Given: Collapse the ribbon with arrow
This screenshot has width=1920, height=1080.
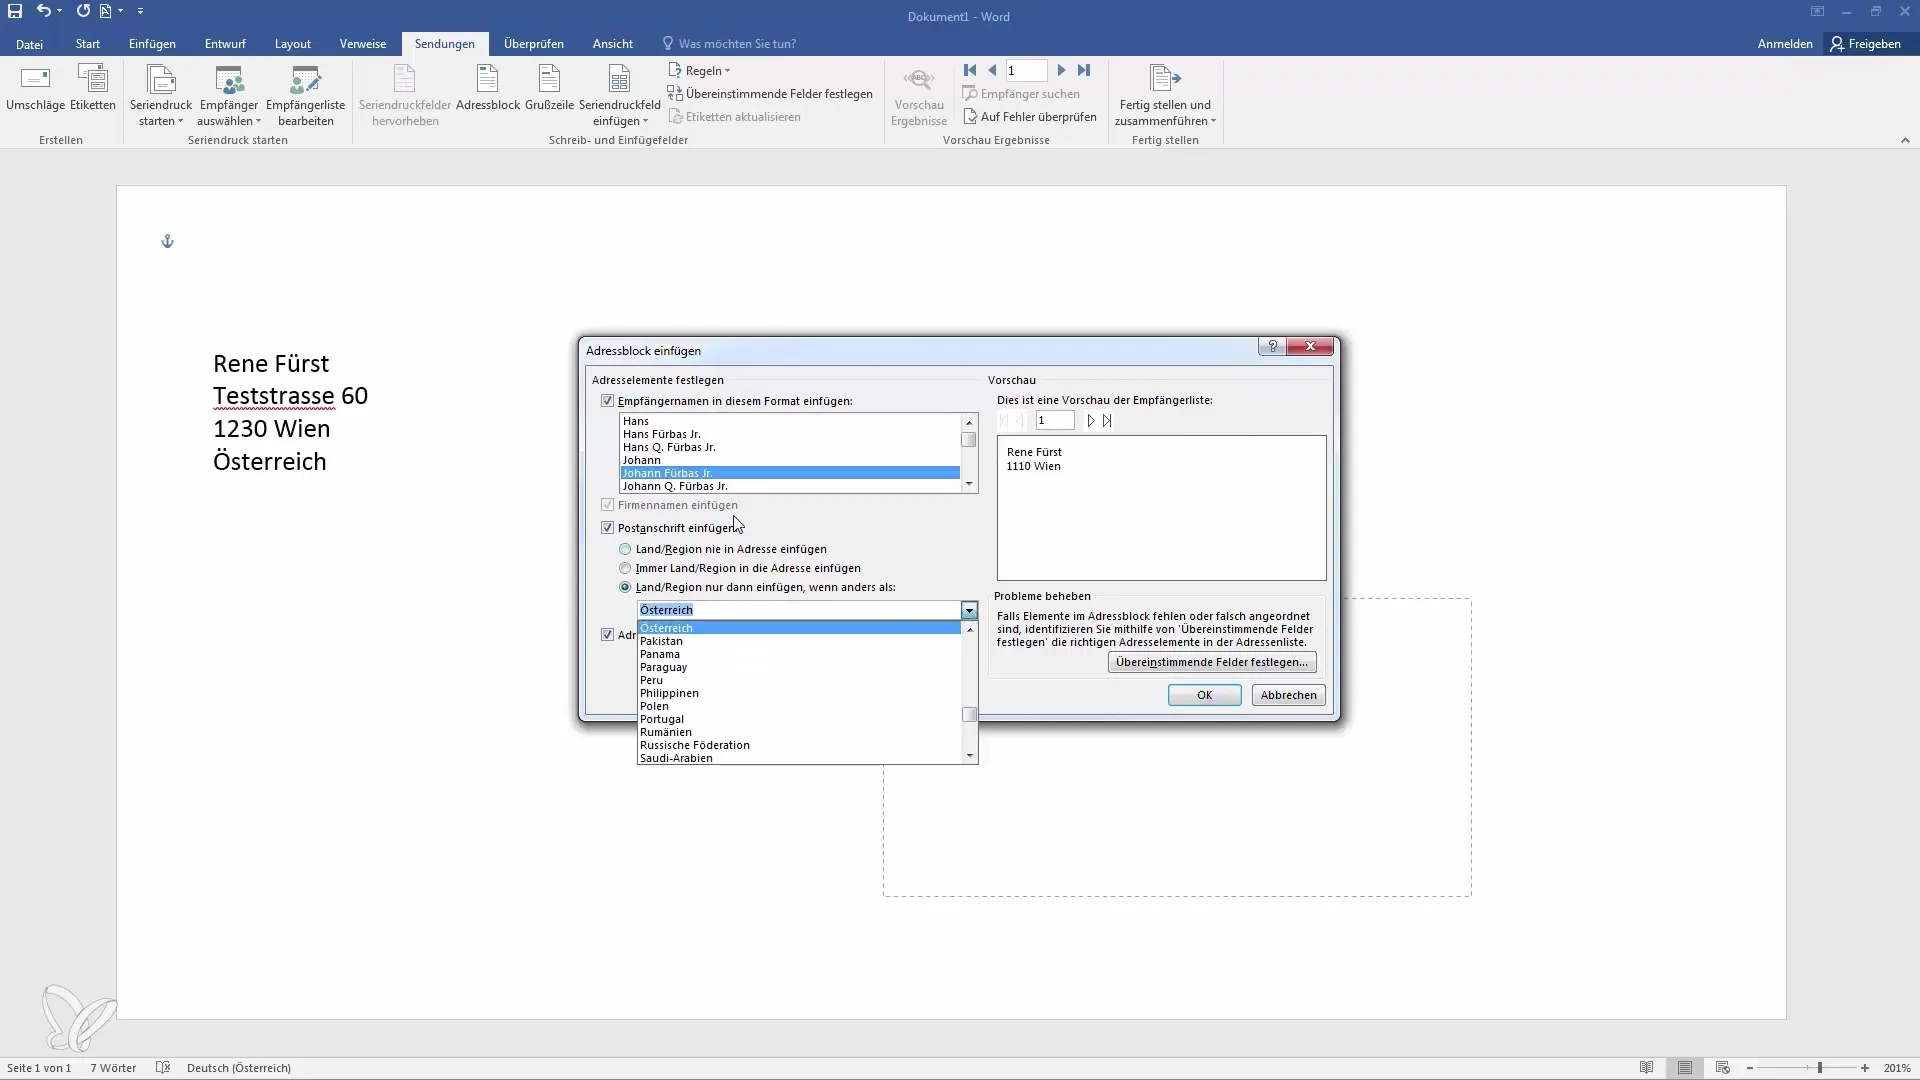Looking at the screenshot, I should [x=1905, y=140].
